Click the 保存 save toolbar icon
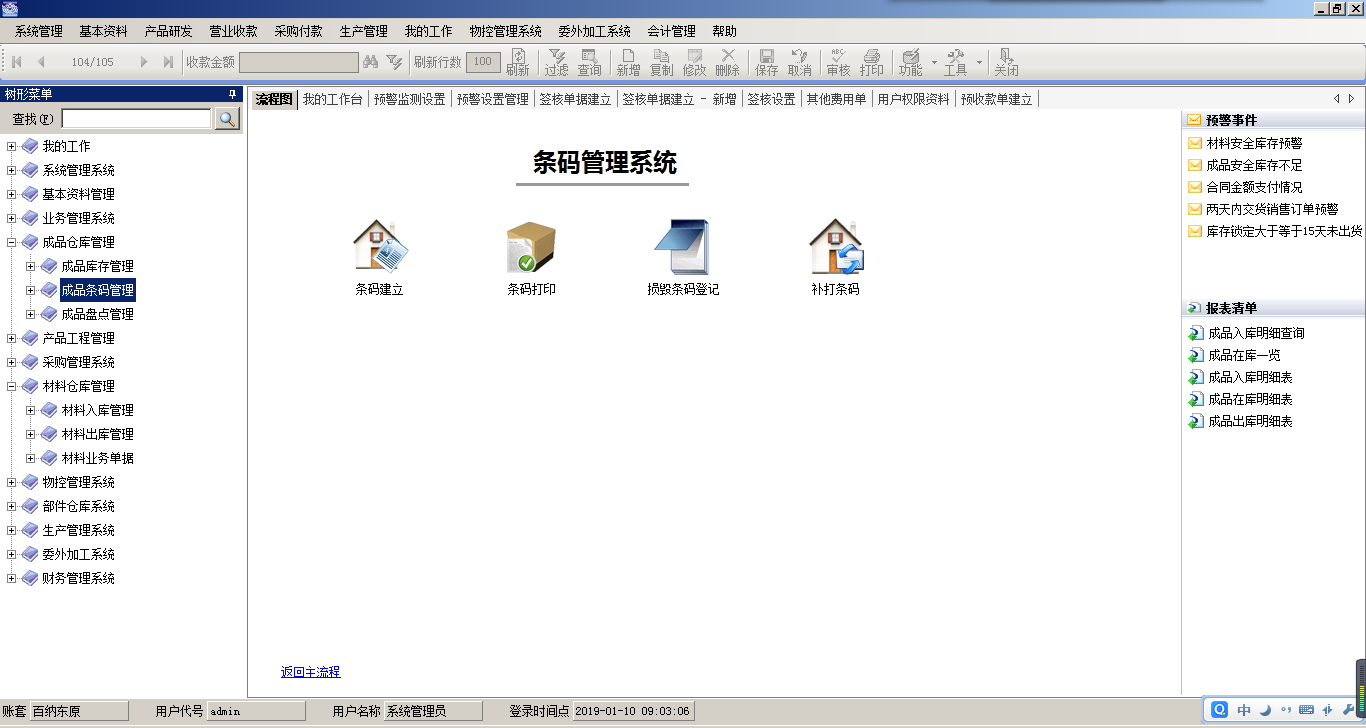Screen dimensions: 1366x728 [765, 62]
